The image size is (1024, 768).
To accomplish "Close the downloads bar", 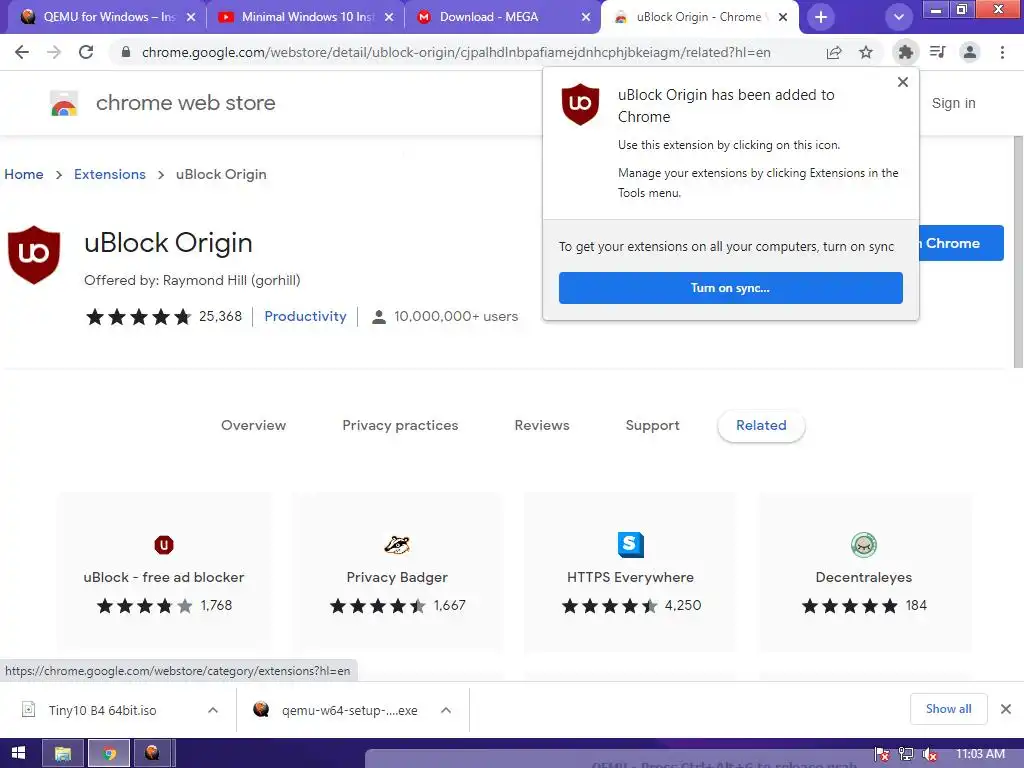I will pyautogui.click(x=1006, y=709).
